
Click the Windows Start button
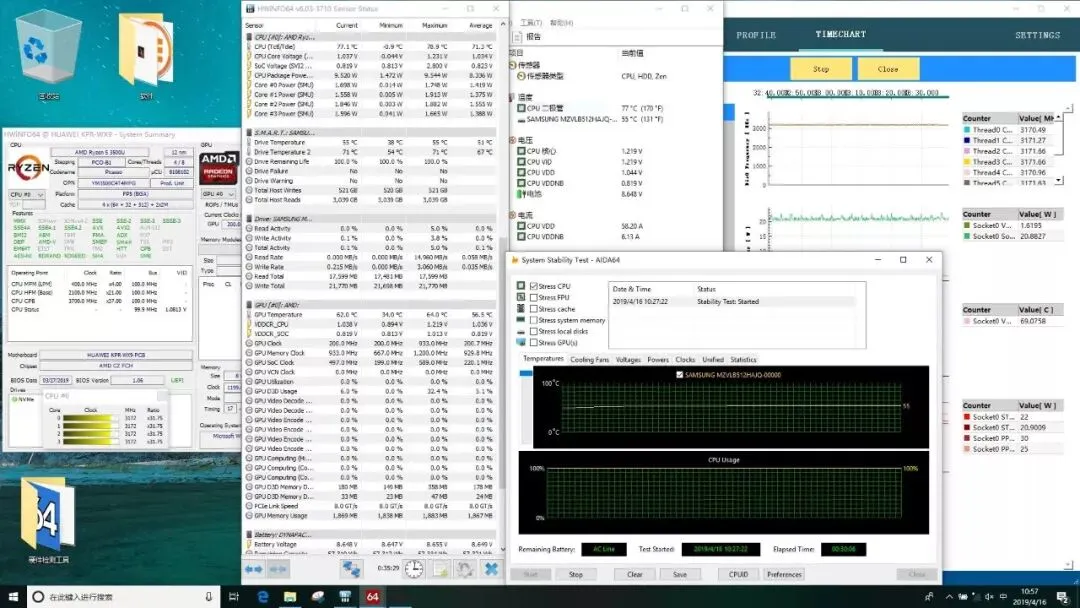click(x=12, y=596)
